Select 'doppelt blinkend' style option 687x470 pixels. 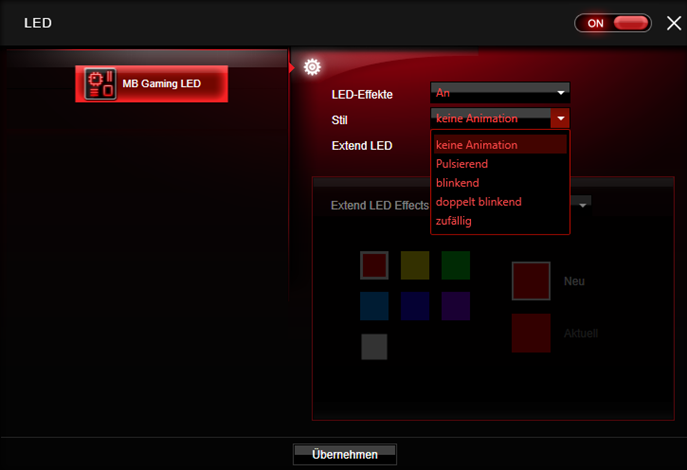(x=500, y=202)
